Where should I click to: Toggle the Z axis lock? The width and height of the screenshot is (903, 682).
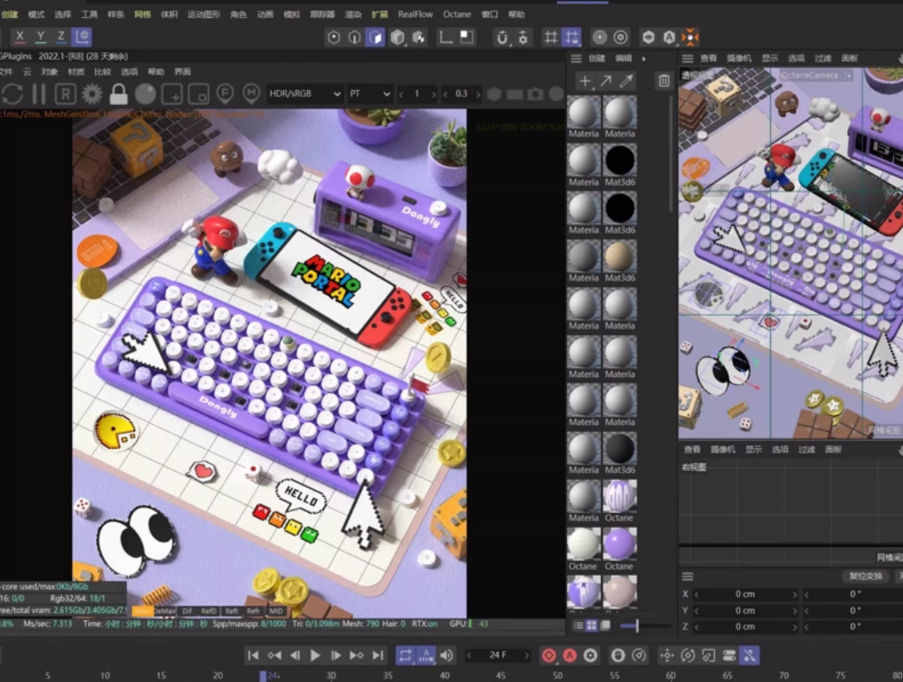coord(61,36)
